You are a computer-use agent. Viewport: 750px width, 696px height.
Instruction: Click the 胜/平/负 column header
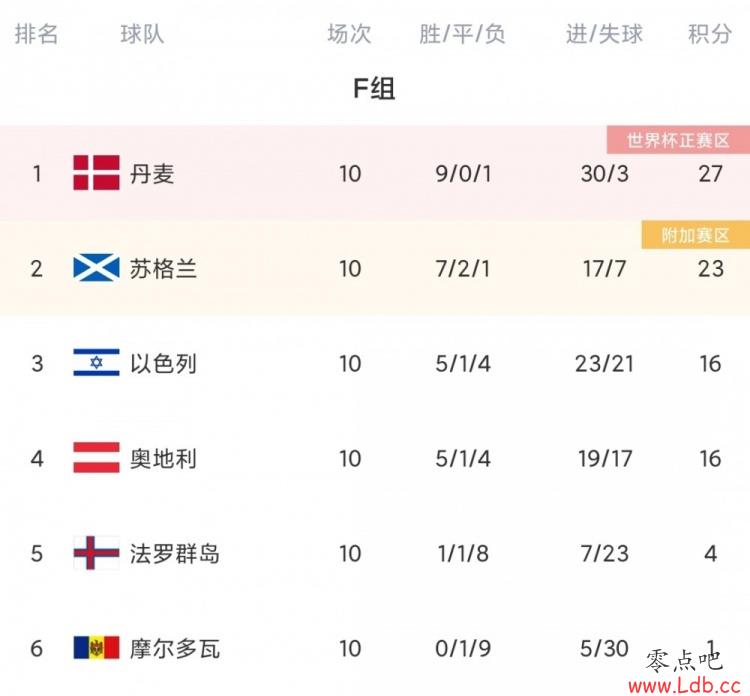(462, 34)
